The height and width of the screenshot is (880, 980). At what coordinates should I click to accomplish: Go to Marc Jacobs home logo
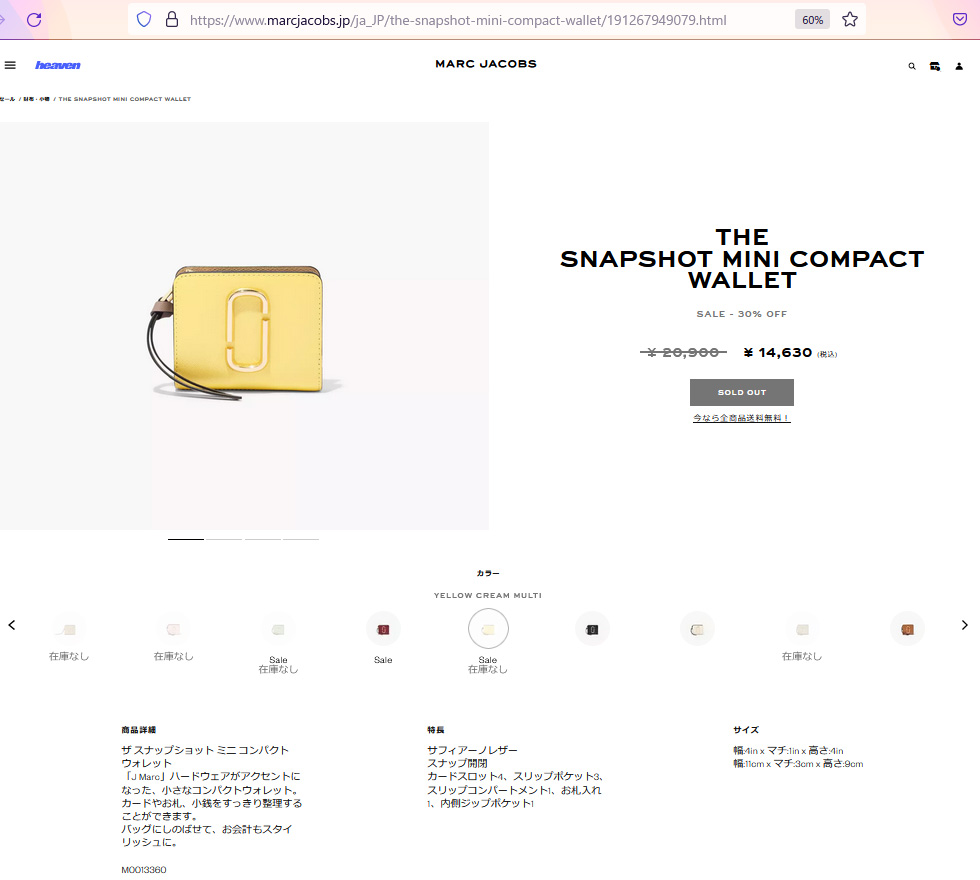(486, 64)
